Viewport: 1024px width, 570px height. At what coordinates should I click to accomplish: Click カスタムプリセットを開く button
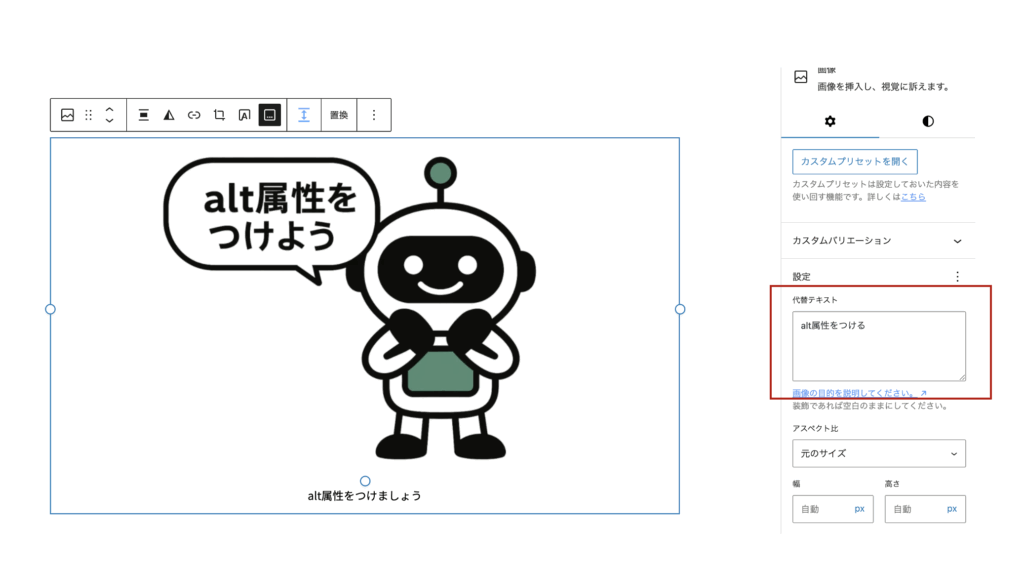(x=854, y=161)
